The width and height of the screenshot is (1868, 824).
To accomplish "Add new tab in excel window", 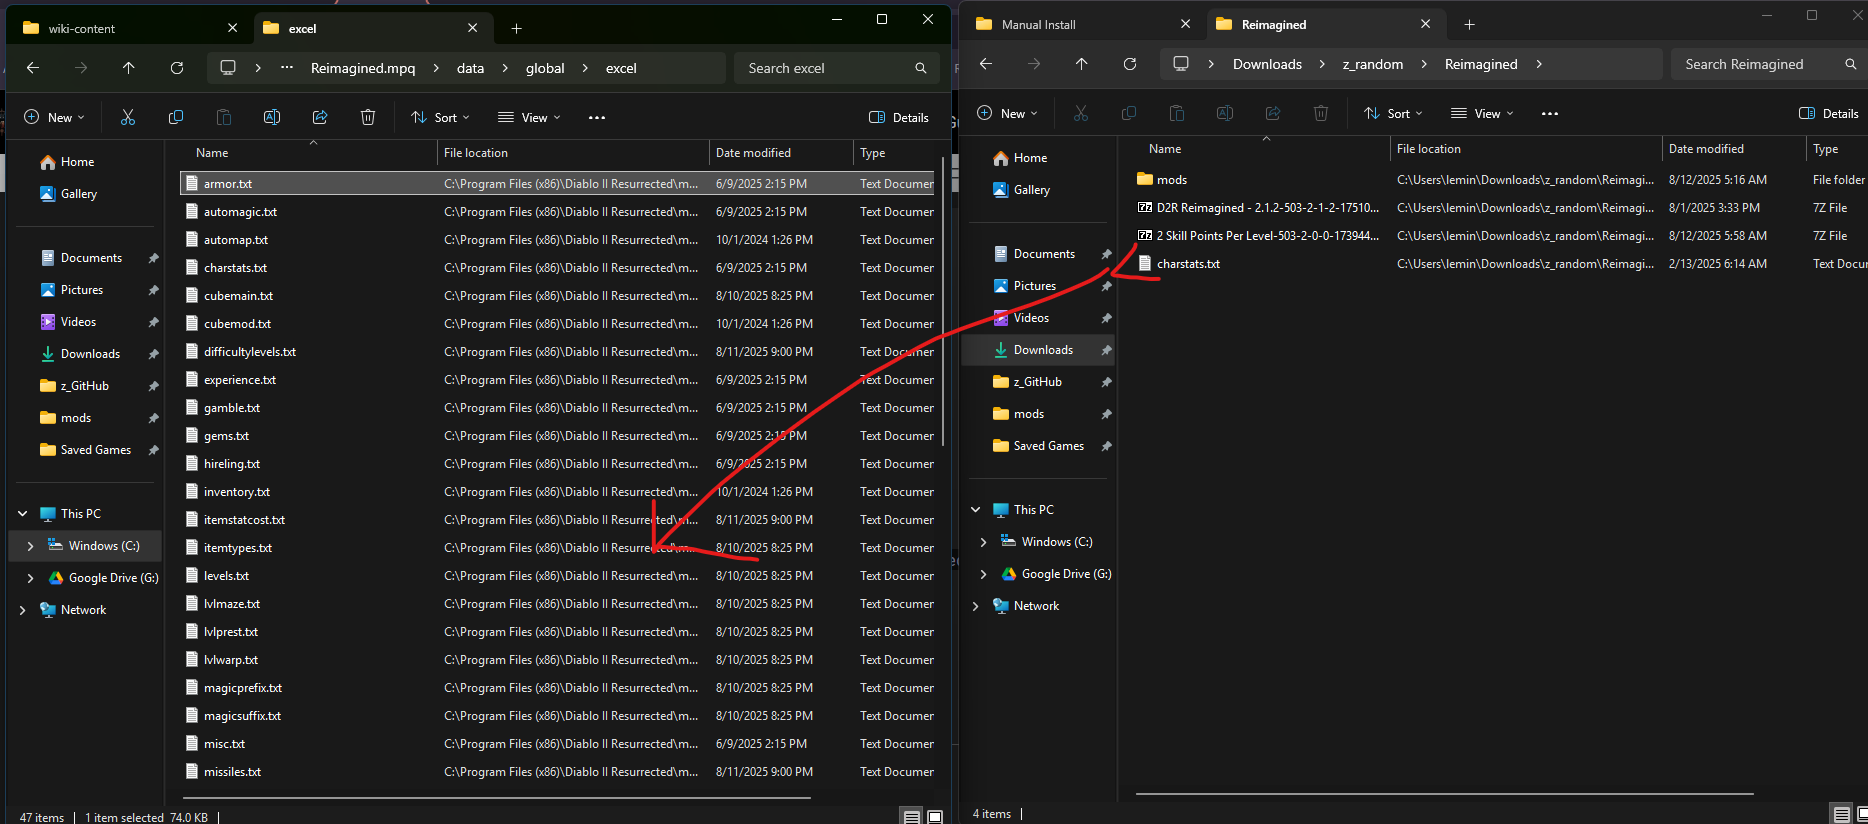I will click(516, 29).
